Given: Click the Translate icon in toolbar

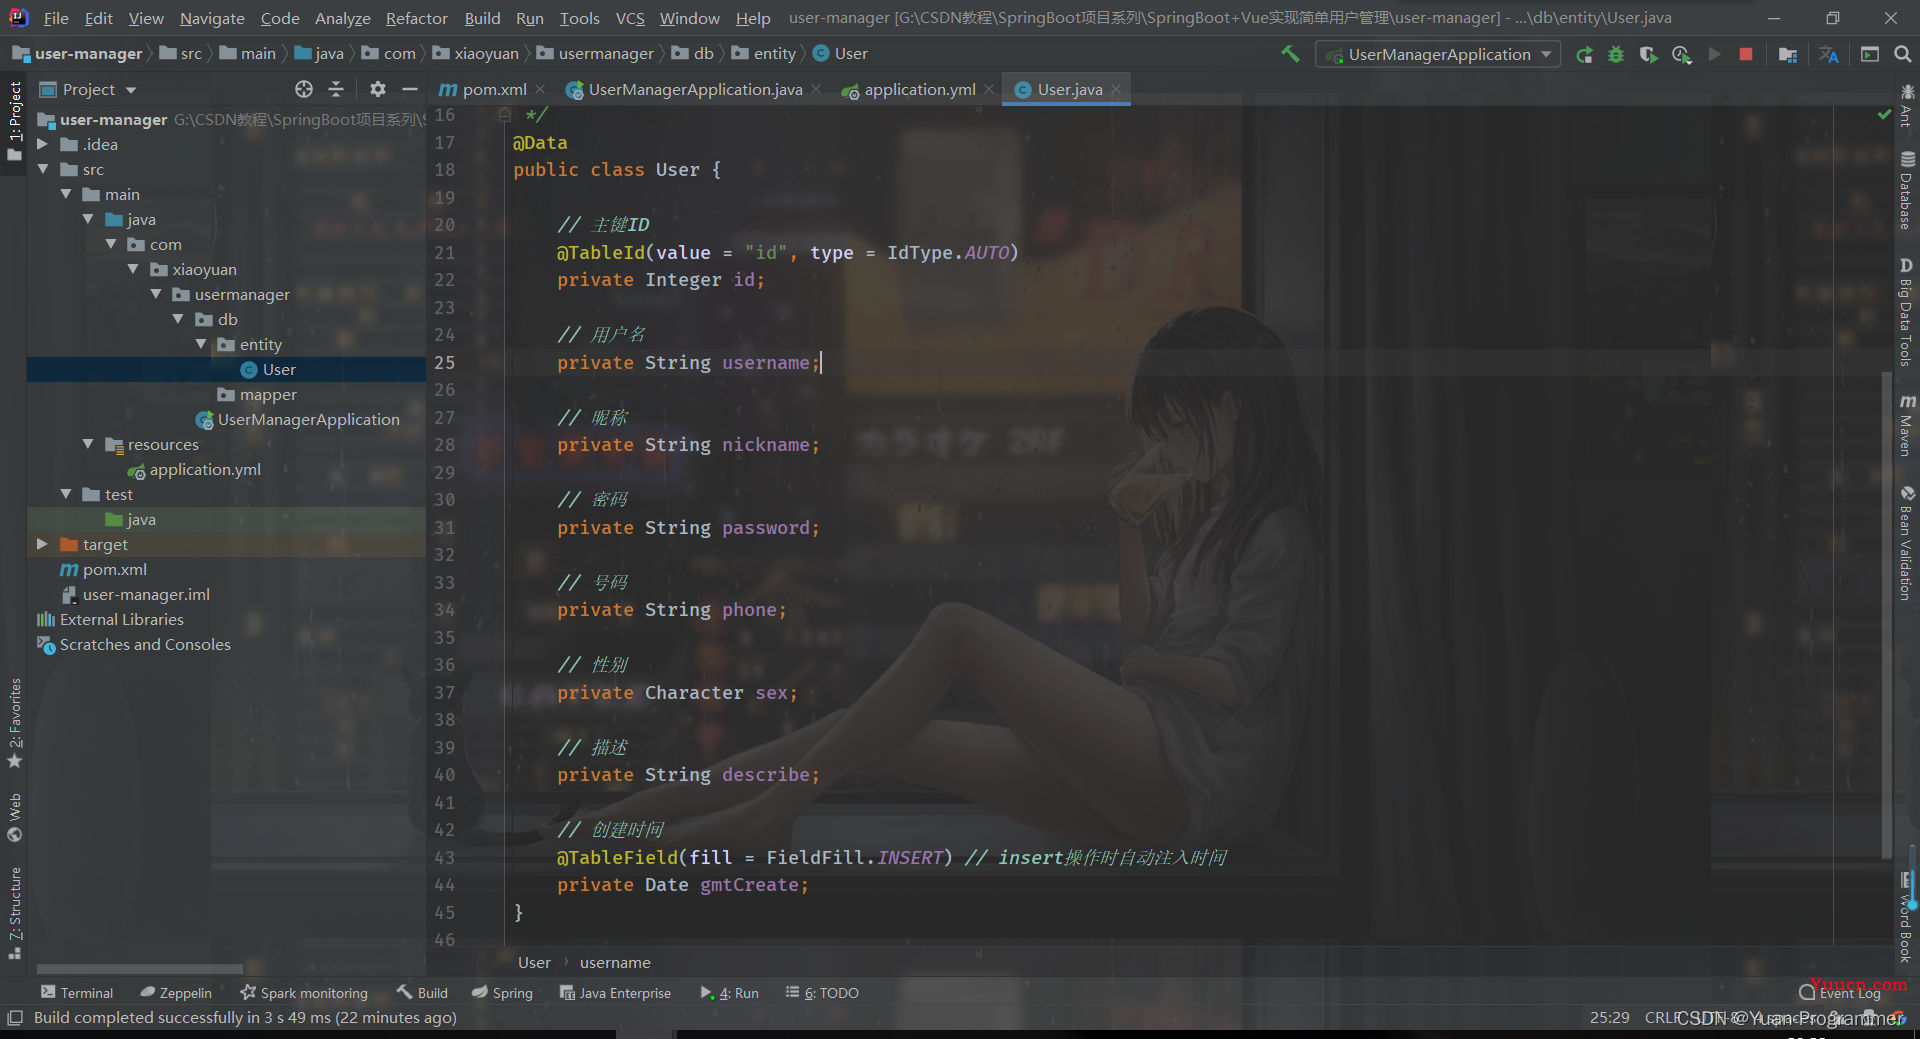Looking at the screenshot, I should pyautogui.click(x=1829, y=55).
